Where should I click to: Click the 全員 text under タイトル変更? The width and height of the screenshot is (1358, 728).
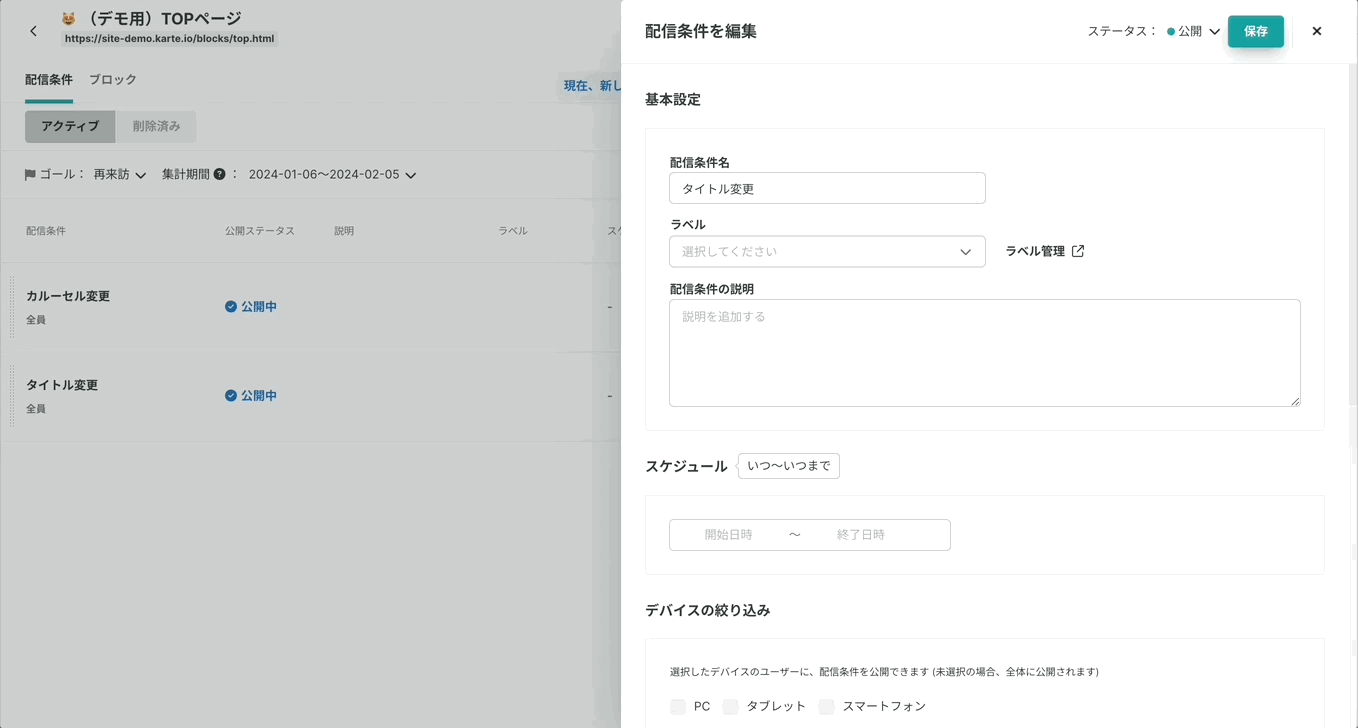[x=36, y=409]
